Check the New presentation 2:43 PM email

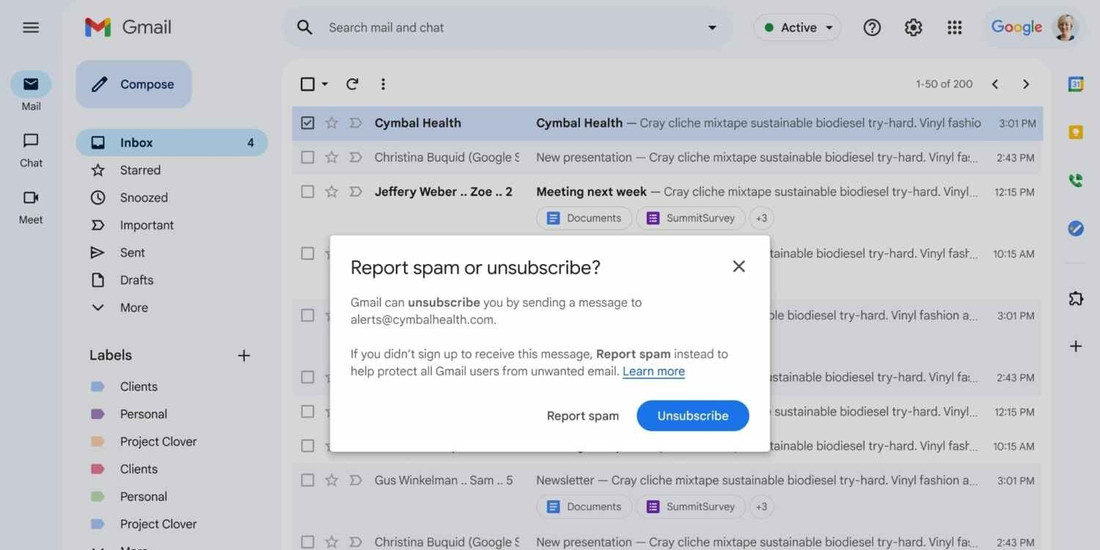pos(307,157)
